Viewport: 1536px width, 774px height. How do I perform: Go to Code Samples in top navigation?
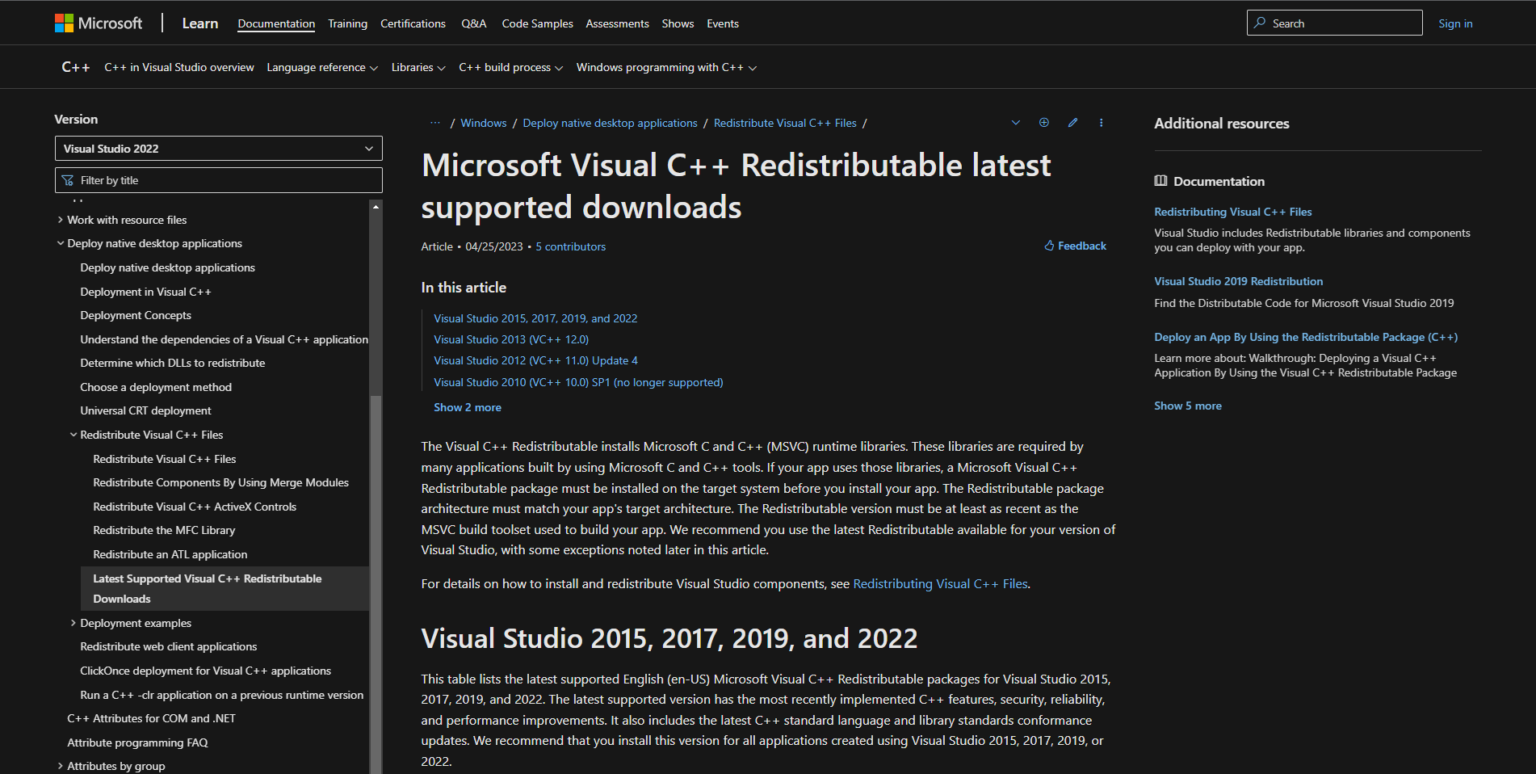[537, 24]
